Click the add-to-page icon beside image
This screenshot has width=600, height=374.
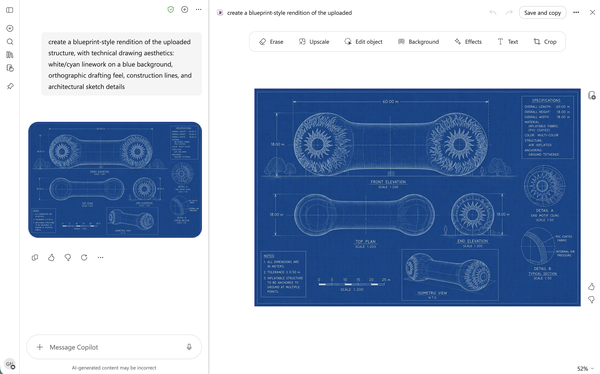(x=592, y=95)
